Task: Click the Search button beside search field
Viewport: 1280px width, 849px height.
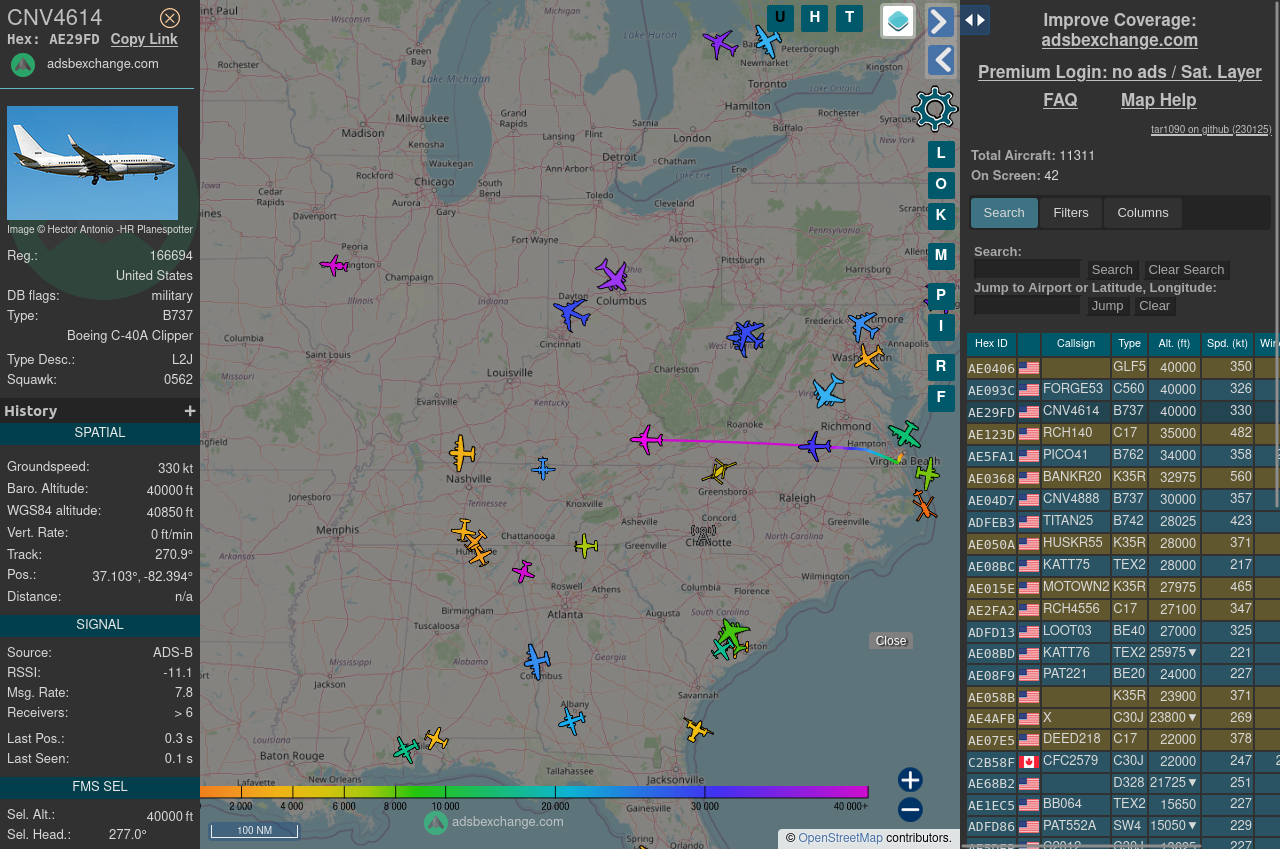Action: [1112, 270]
